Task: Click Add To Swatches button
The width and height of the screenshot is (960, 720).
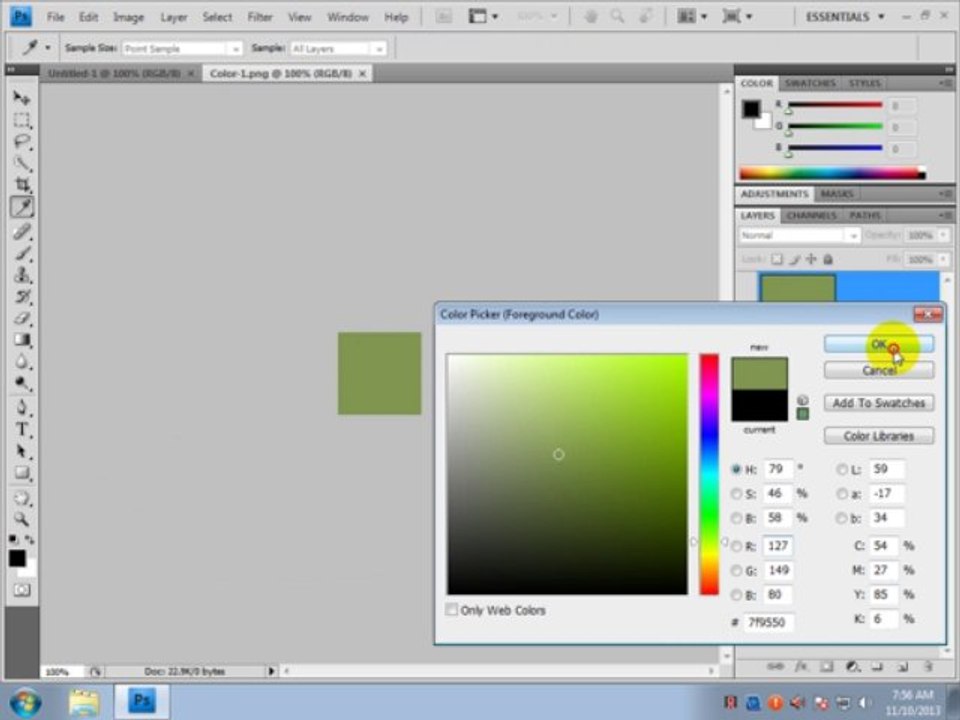Action: [x=879, y=403]
